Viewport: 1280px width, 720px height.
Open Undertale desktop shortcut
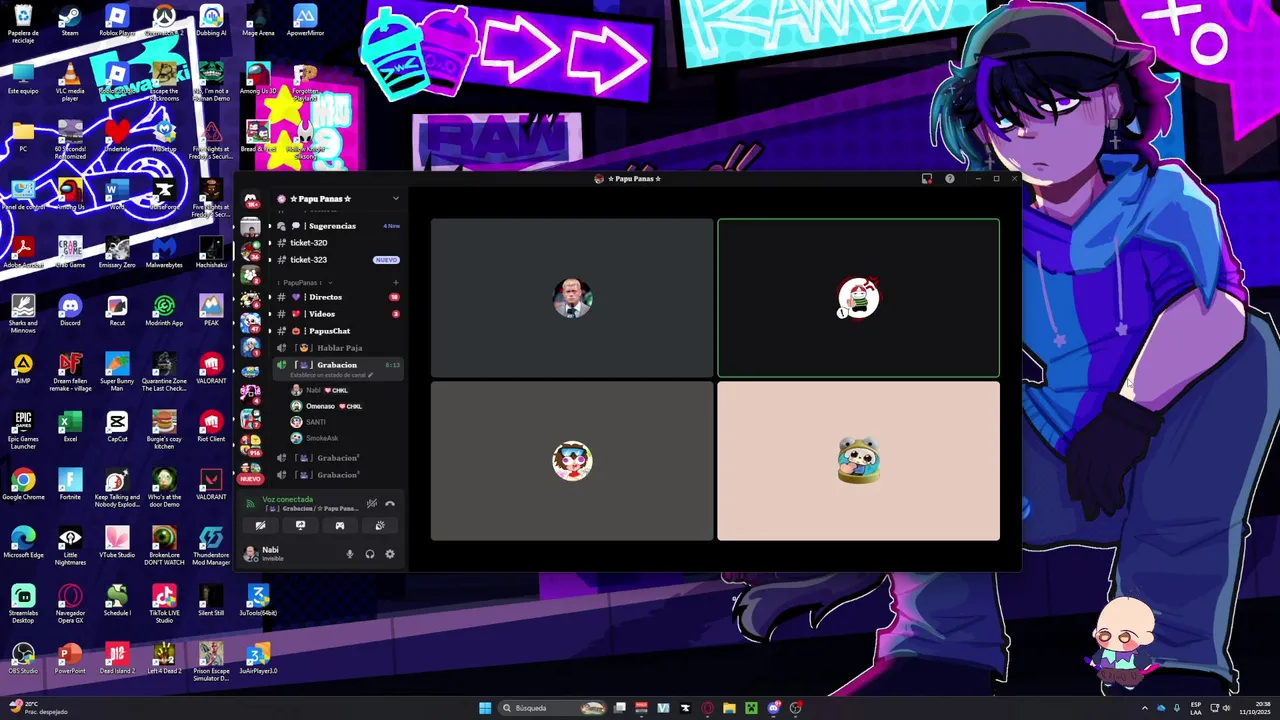pyautogui.click(x=117, y=137)
